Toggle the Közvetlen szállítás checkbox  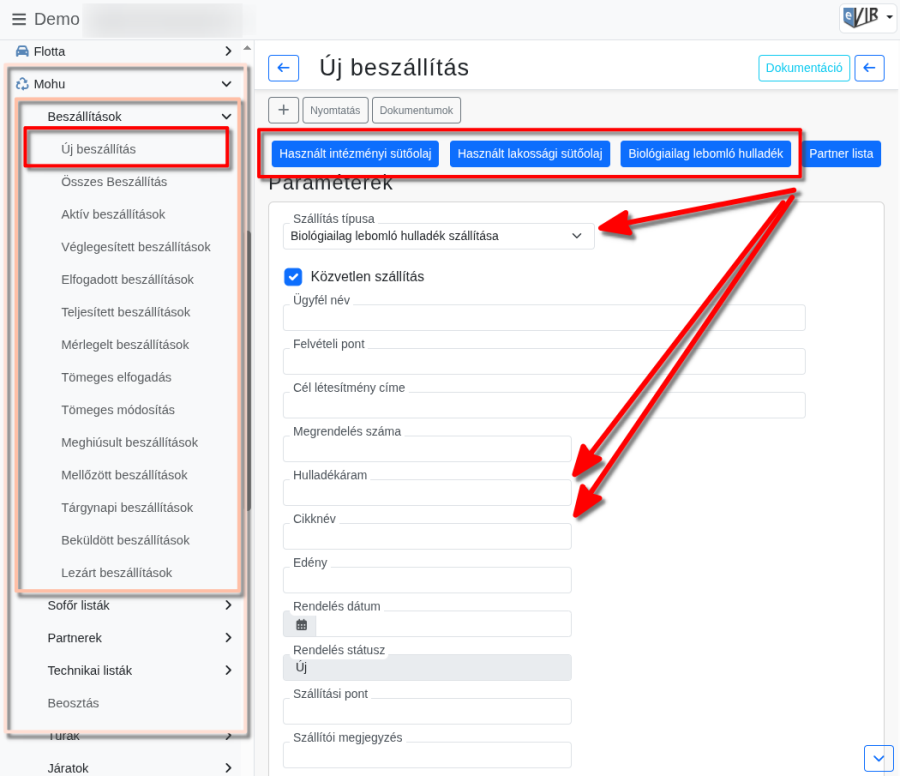[293, 277]
